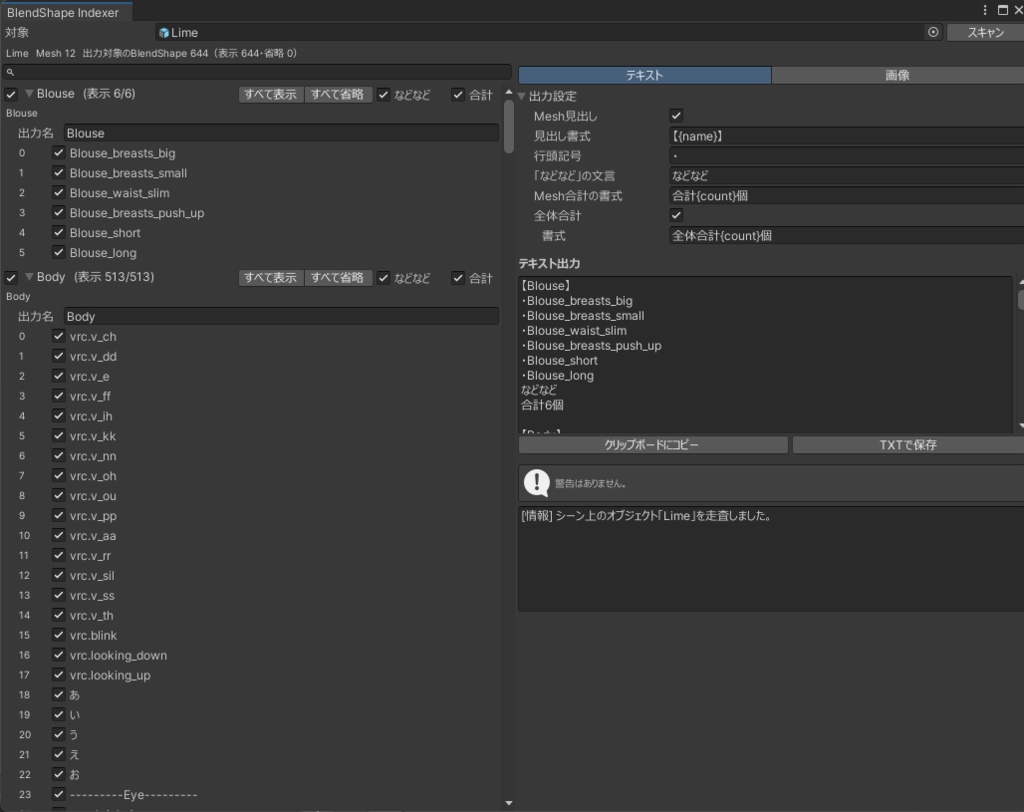1024x812 pixels.
Task: Click すべて省略 for Blouse
Action: pos(338,95)
